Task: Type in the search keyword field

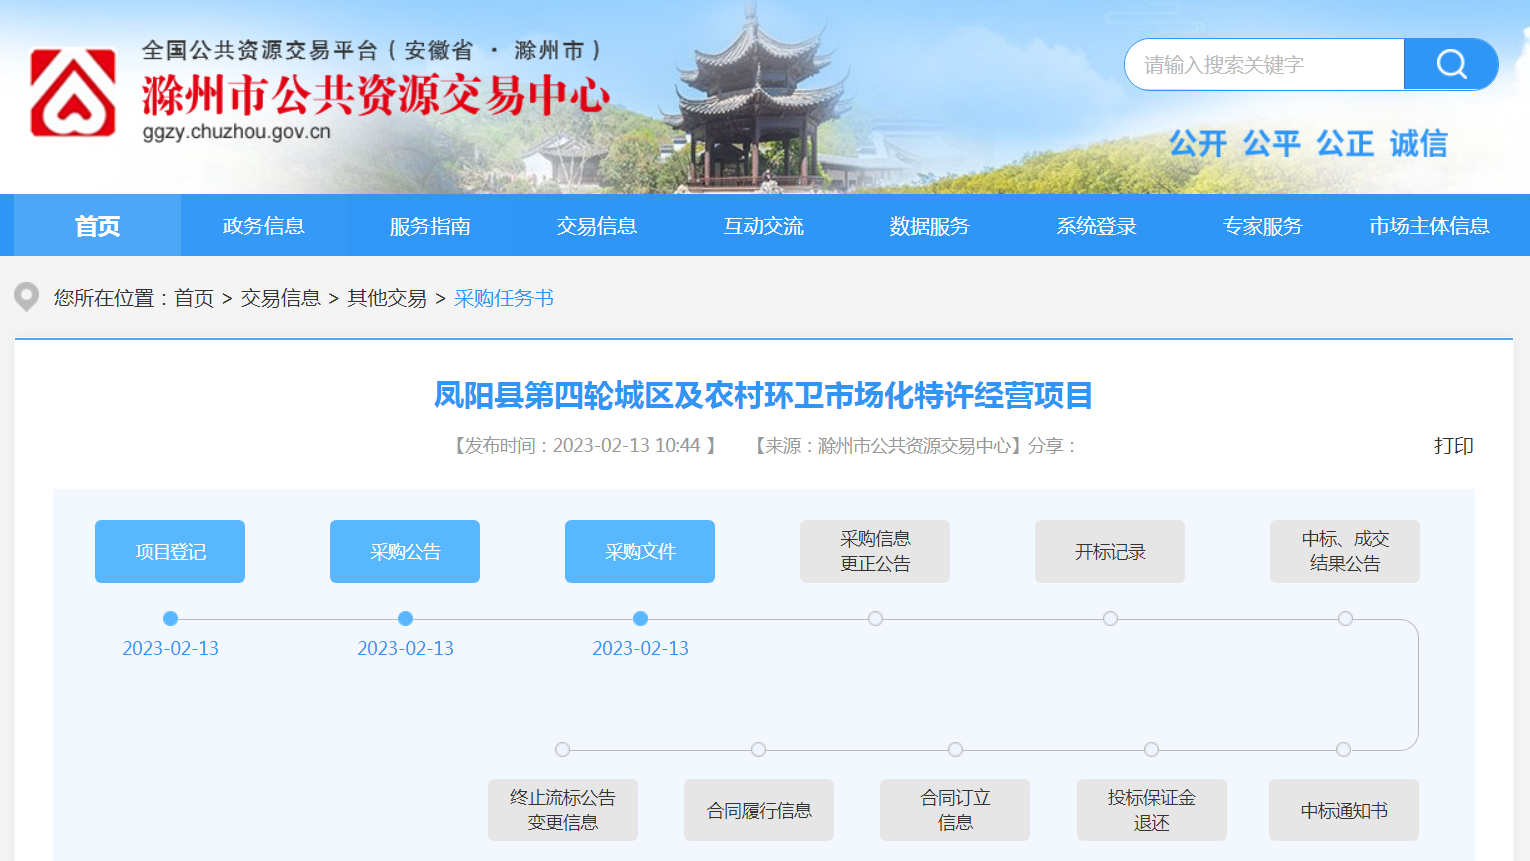Action: point(1264,65)
